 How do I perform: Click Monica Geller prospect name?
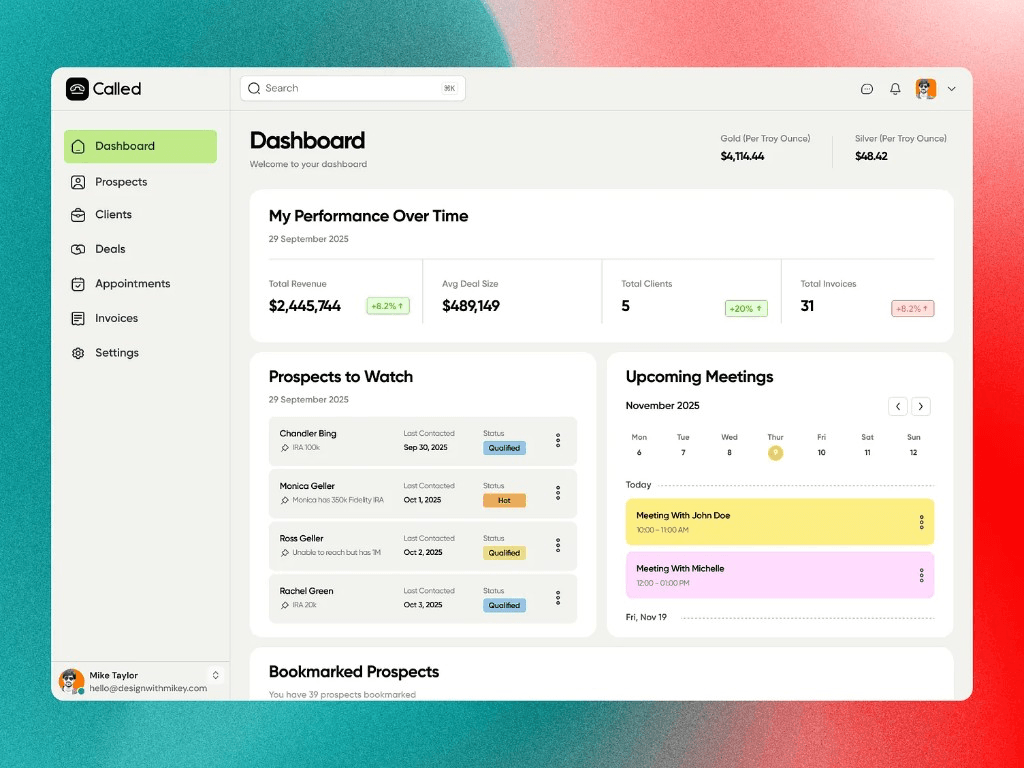pos(307,486)
